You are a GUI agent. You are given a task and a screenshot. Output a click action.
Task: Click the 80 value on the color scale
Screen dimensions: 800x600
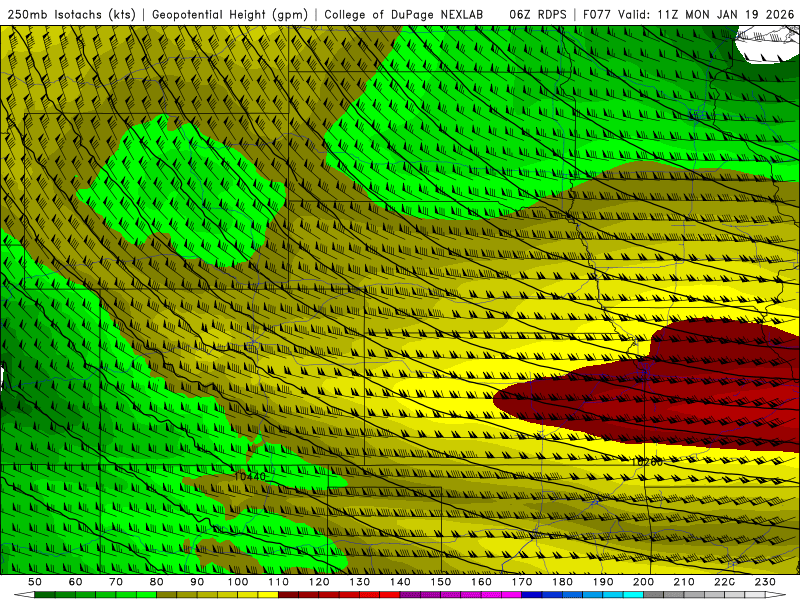tap(157, 582)
